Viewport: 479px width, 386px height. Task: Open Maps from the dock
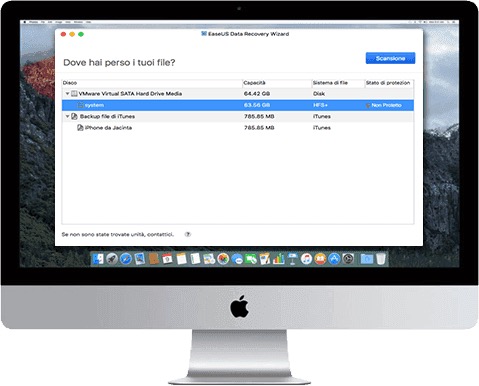[209, 259]
